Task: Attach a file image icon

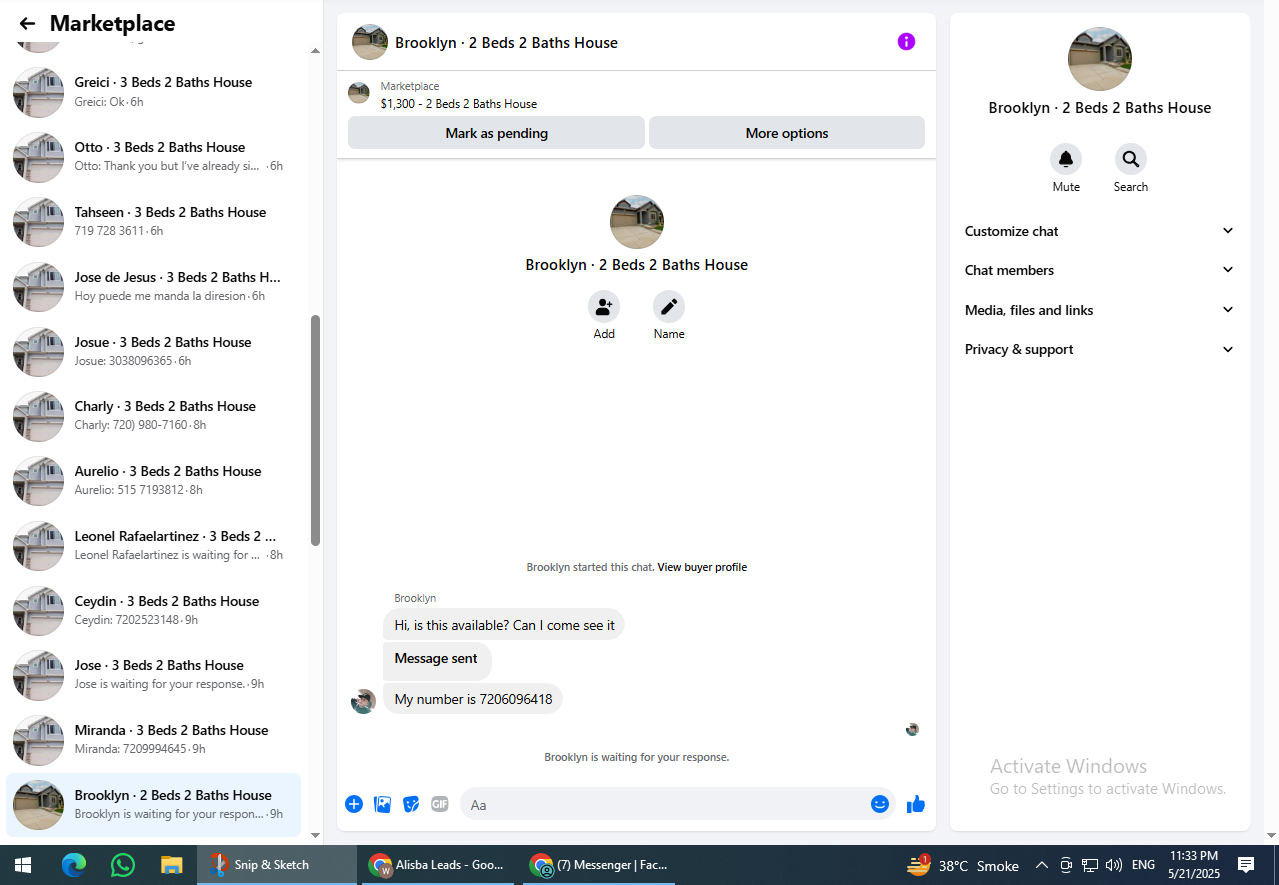Action: coord(382,804)
